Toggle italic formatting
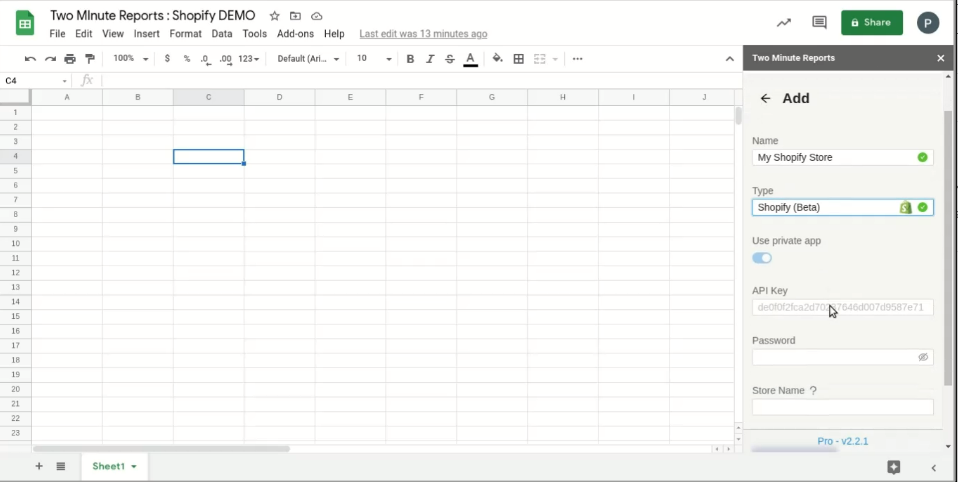The width and height of the screenshot is (958, 482). pyautogui.click(x=430, y=59)
